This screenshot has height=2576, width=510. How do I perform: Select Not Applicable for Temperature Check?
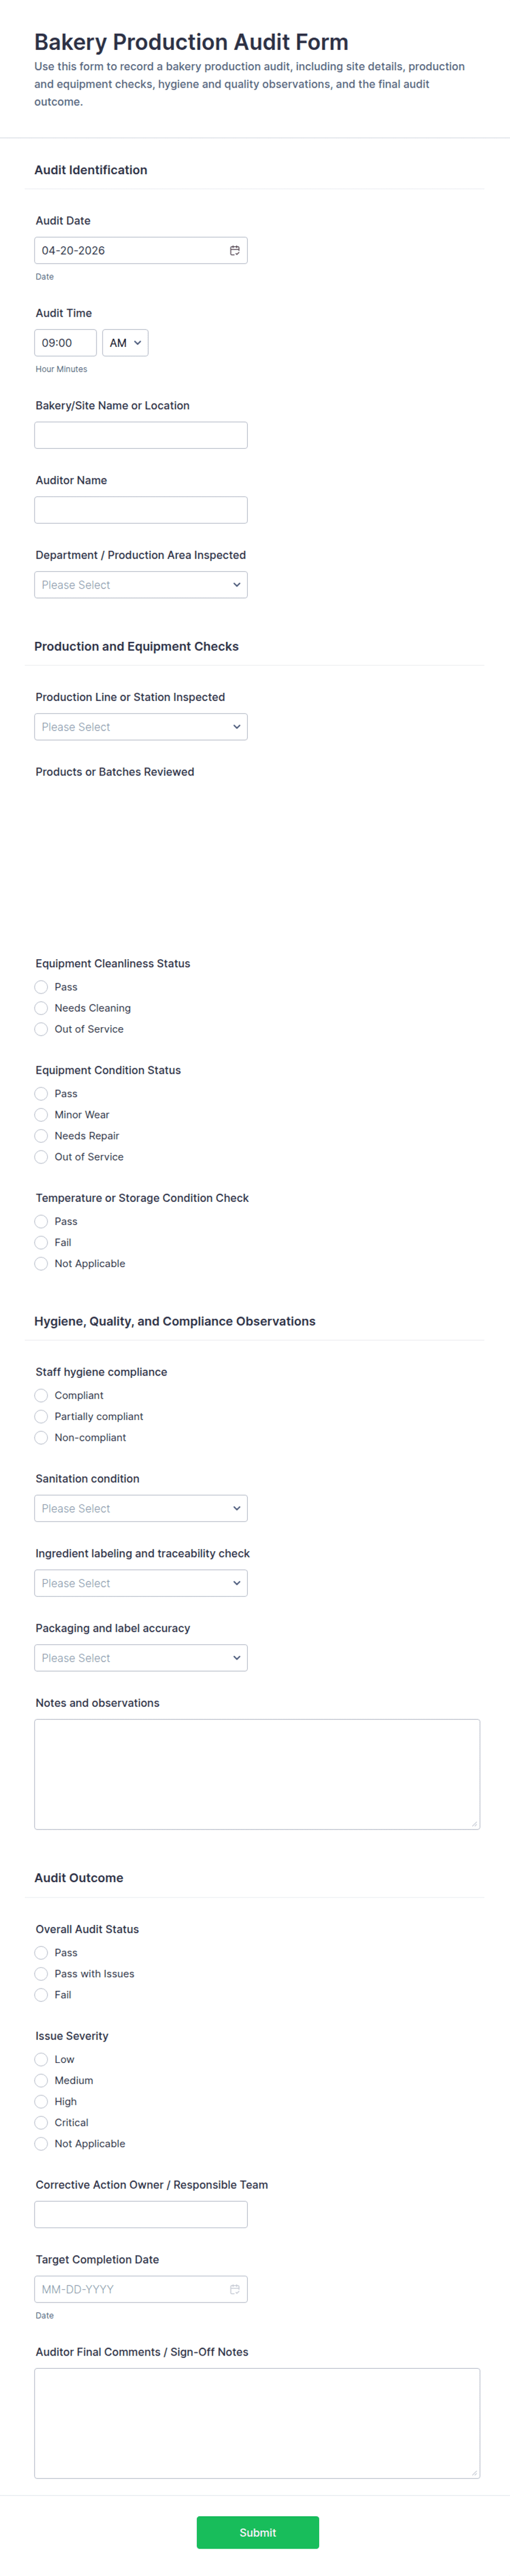(x=41, y=1264)
